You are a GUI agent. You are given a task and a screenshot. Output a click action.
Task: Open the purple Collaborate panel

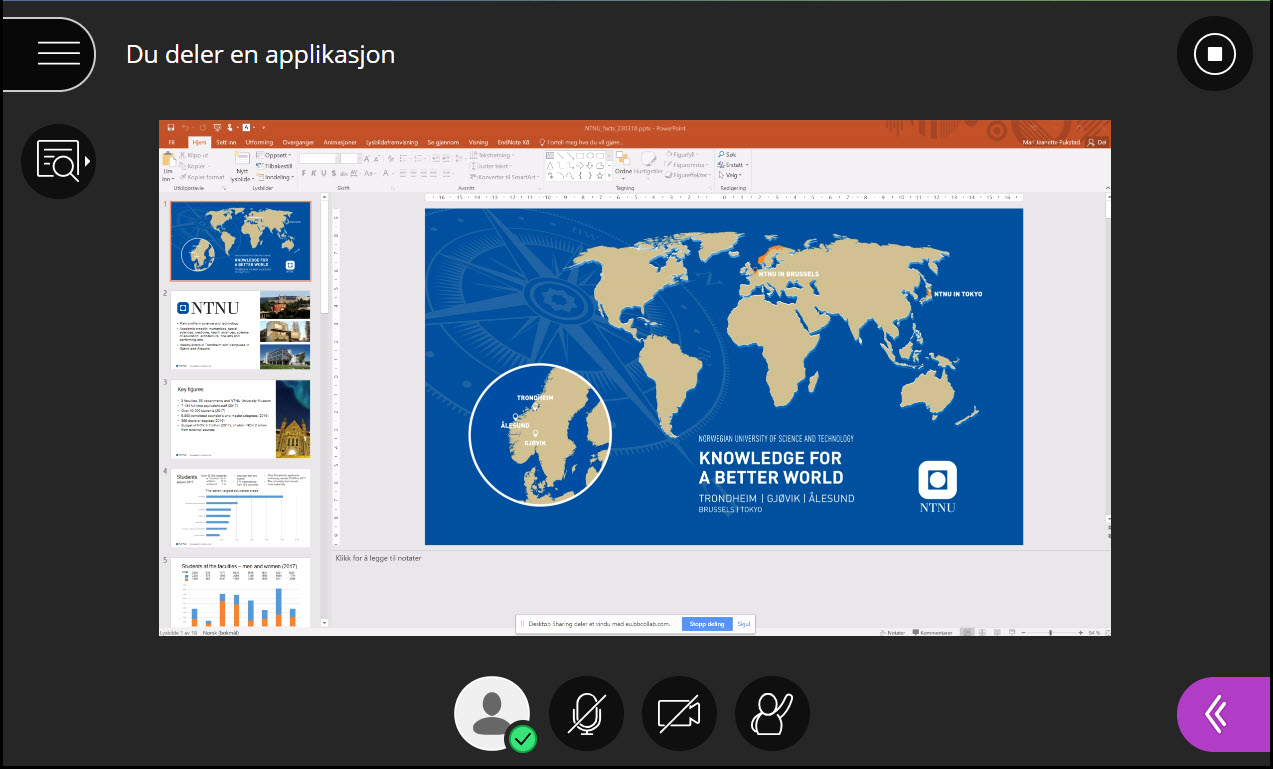coord(1225,714)
